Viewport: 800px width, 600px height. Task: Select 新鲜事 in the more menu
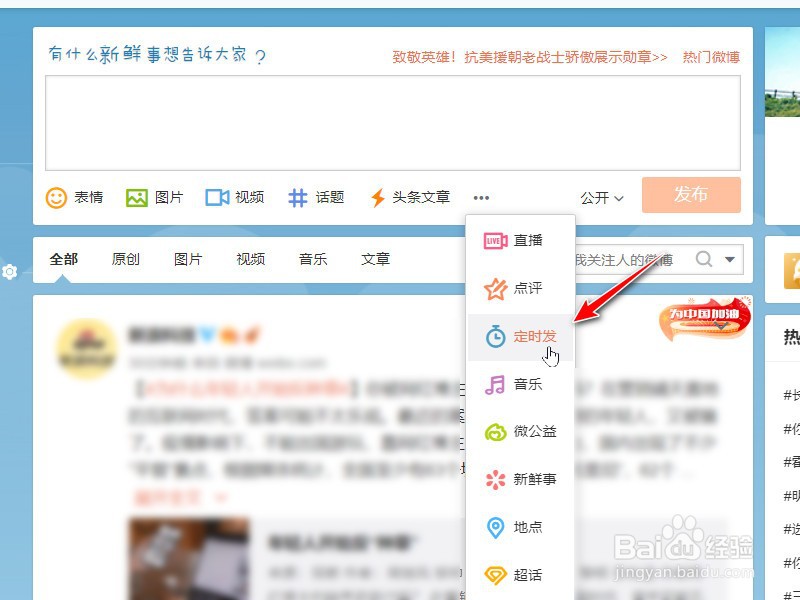(x=520, y=480)
